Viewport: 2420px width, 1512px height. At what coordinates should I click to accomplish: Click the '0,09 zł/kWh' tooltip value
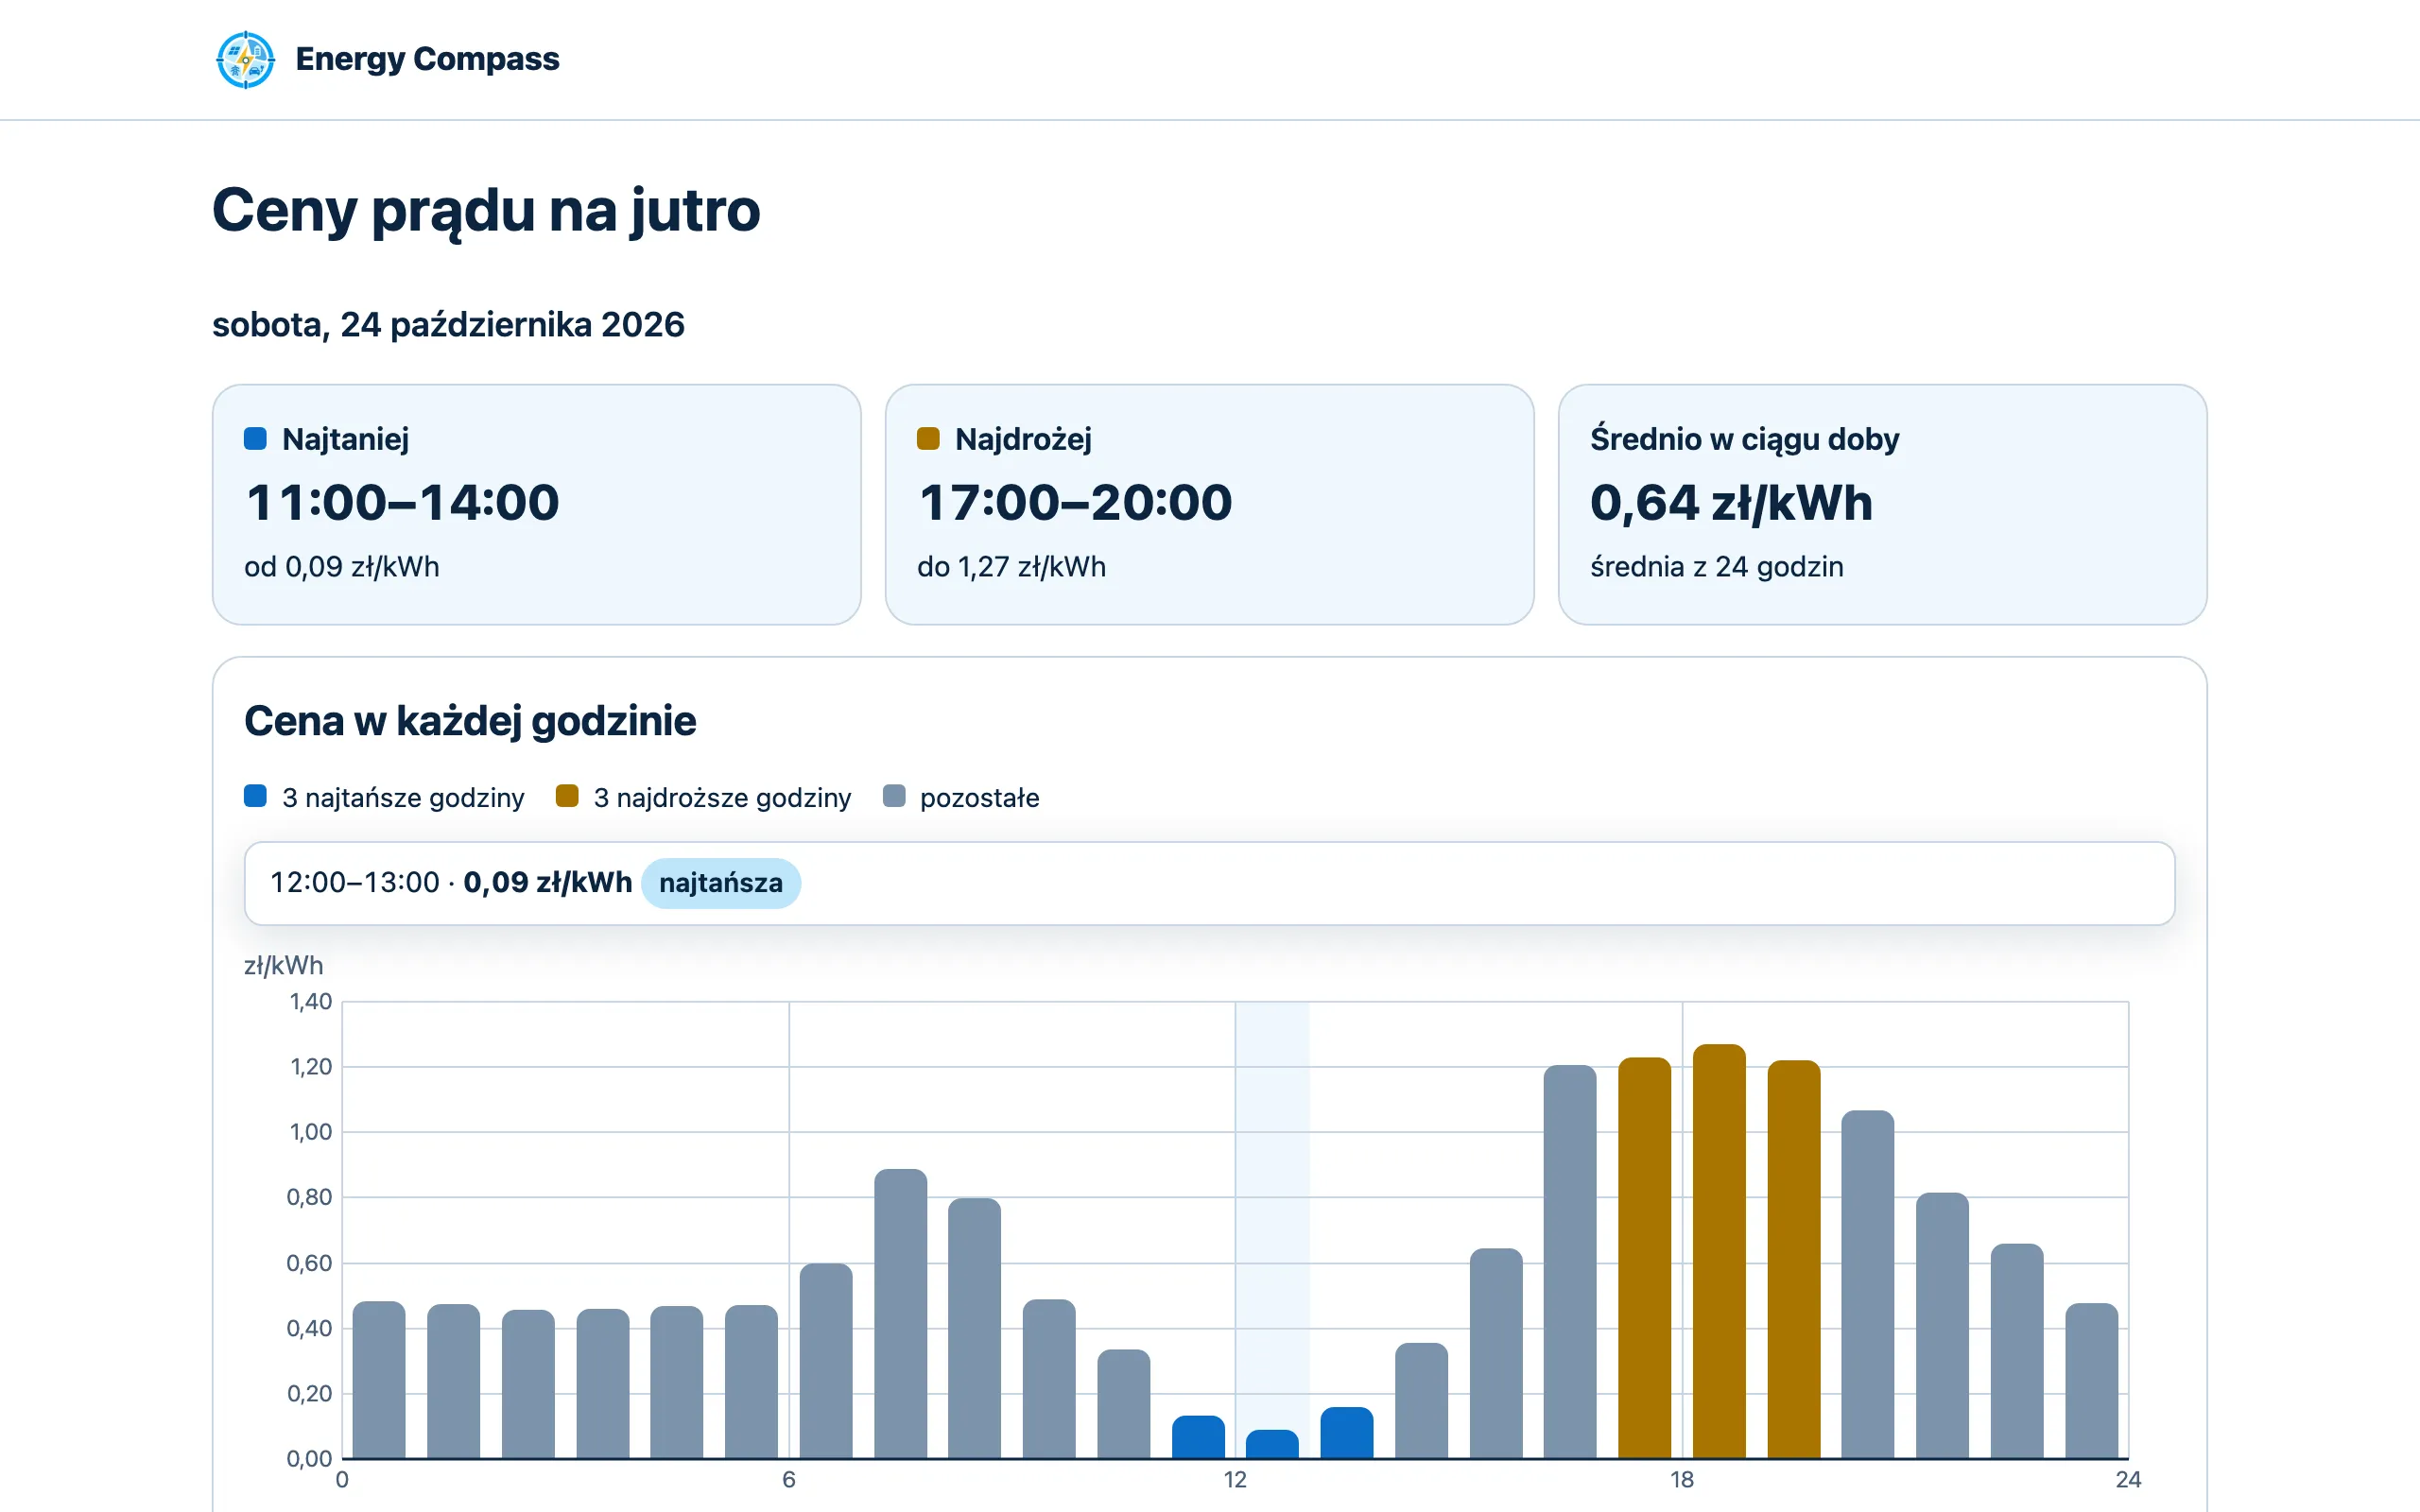pos(548,883)
